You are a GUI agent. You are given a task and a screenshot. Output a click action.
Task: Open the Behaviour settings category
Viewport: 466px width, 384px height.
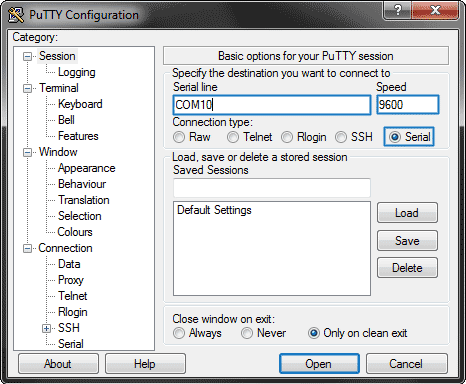82,184
